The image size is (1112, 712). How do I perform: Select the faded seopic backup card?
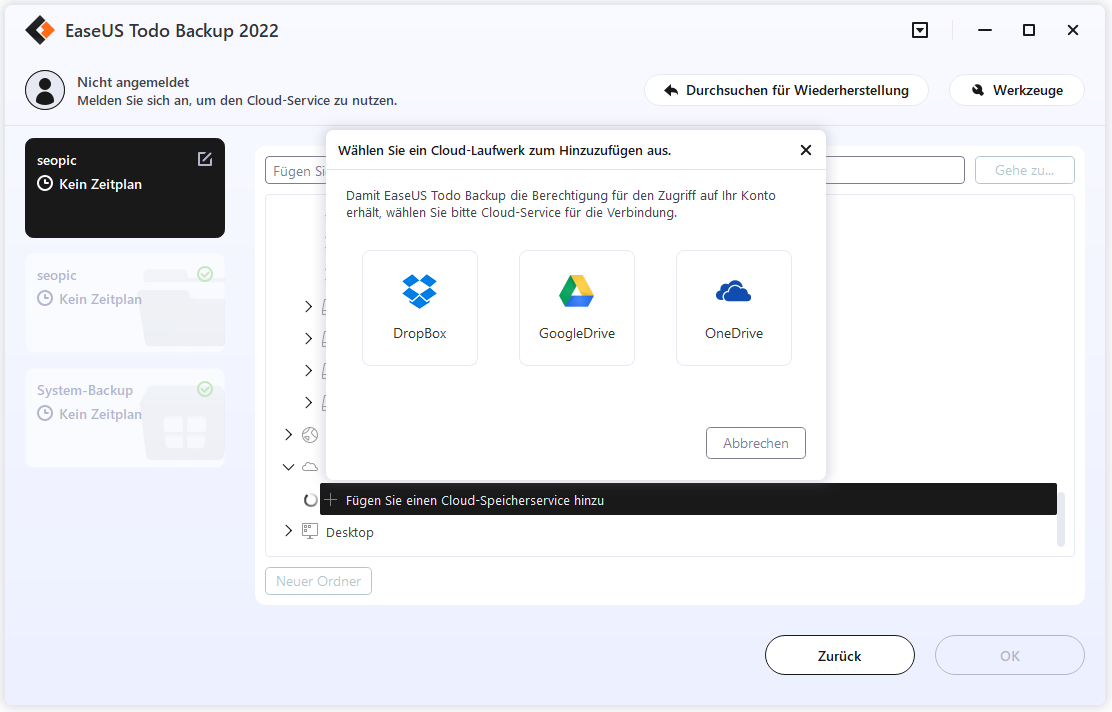pyautogui.click(x=125, y=303)
